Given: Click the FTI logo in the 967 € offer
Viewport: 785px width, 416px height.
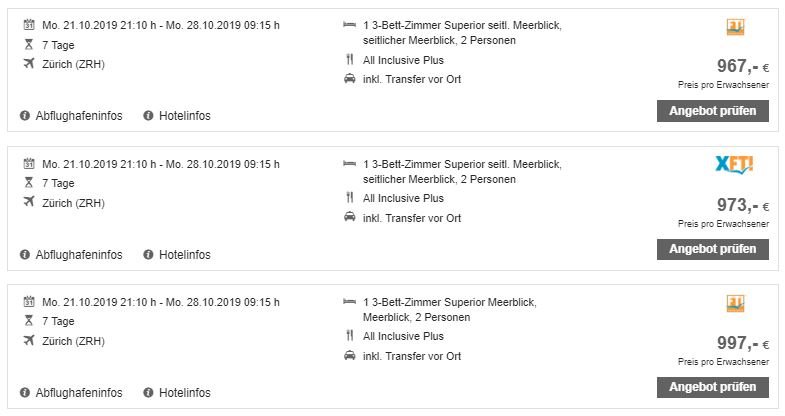Looking at the screenshot, I should (735, 28).
